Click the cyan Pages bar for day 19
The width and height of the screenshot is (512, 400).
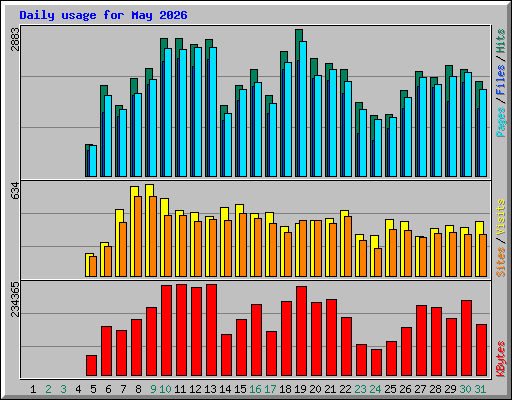point(303,109)
